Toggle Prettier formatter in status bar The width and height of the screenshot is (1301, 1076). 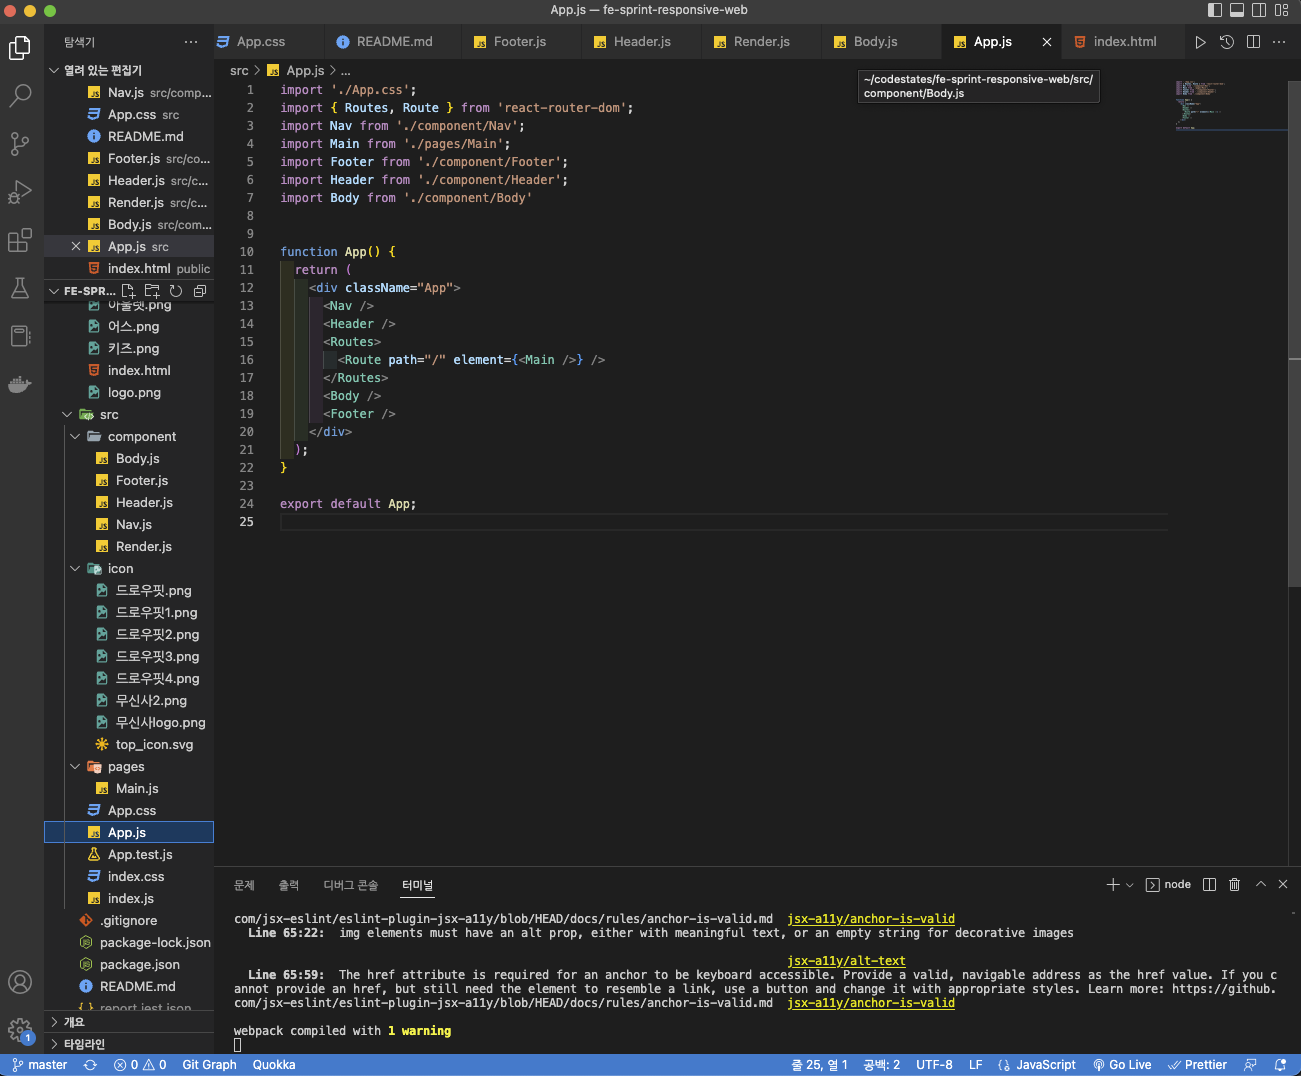(1198, 1065)
